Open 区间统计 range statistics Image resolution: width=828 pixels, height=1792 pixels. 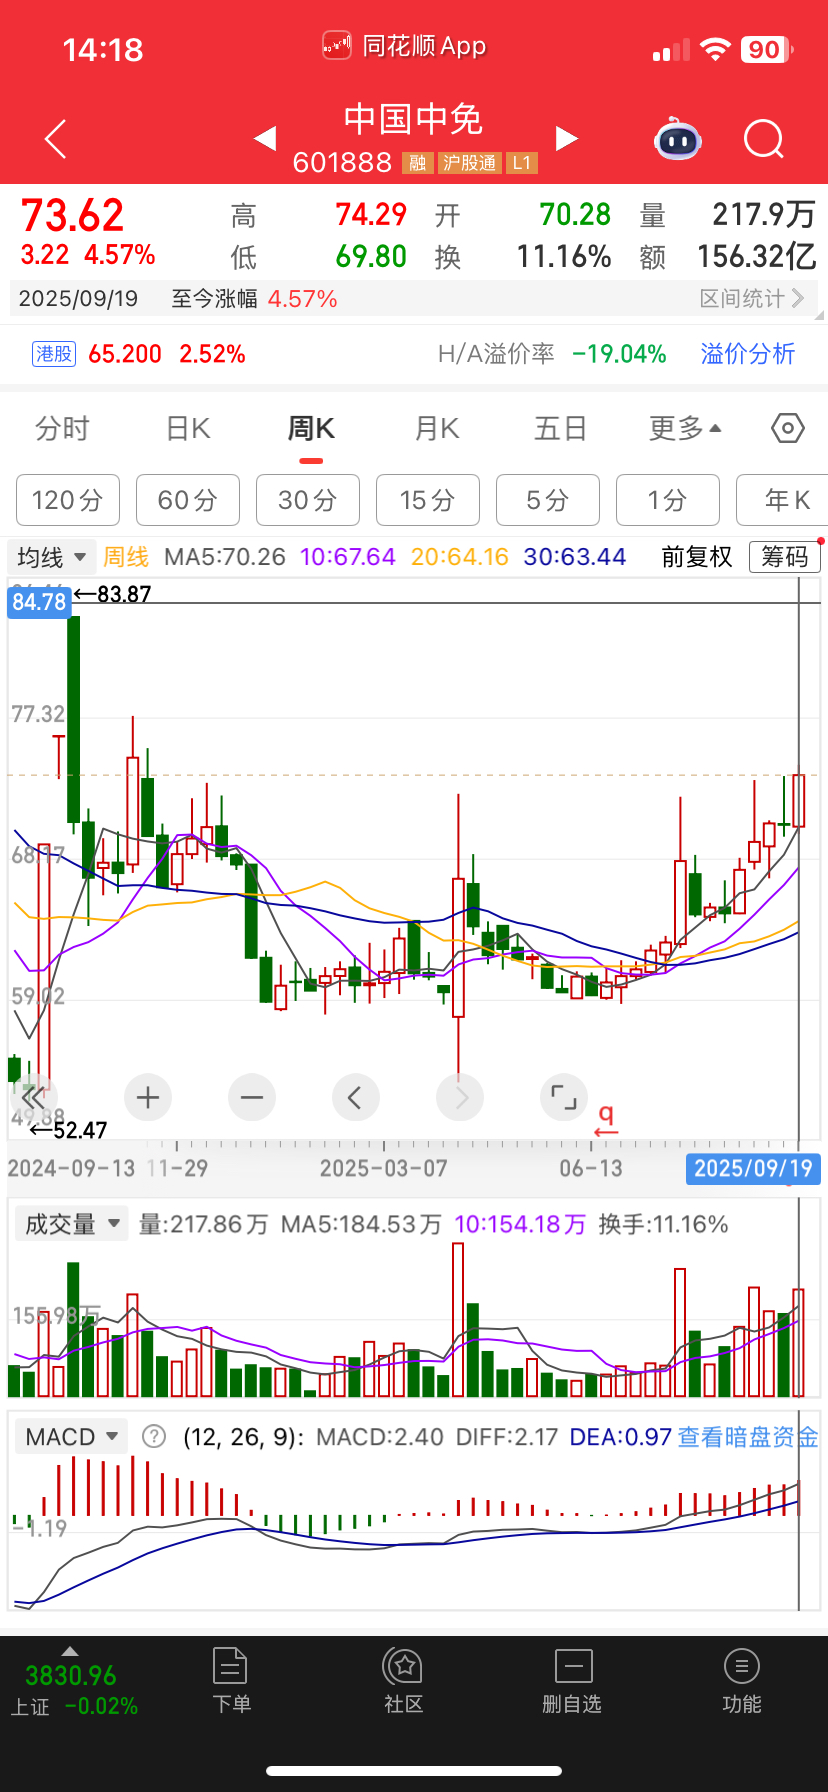[751, 298]
